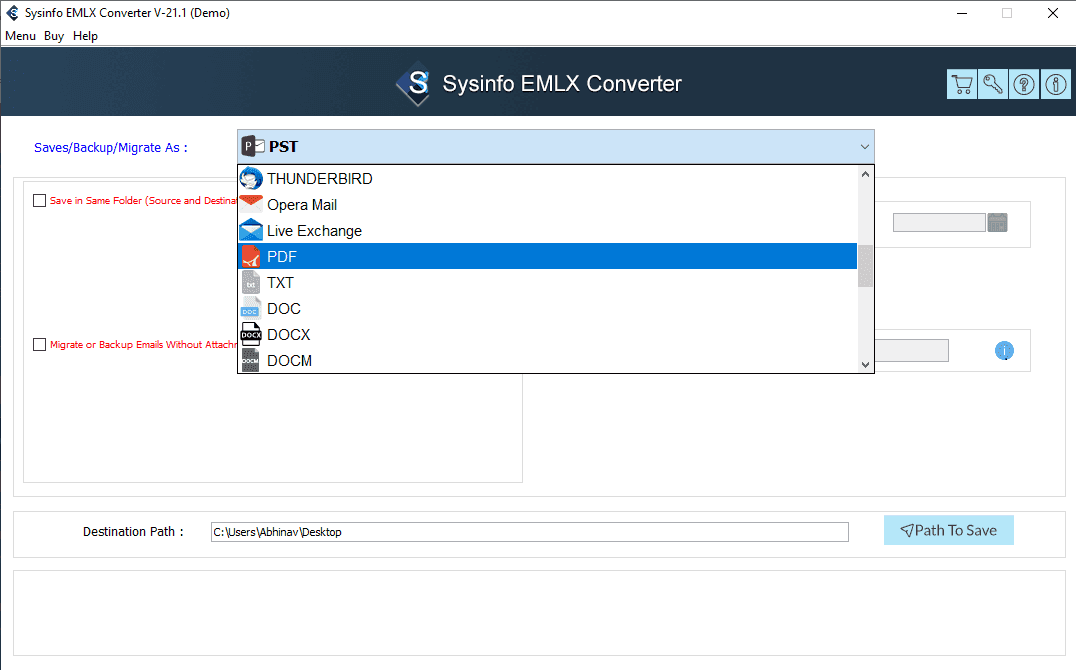Choose Opera Mail from the format list
Image resolution: width=1076 pixels, height=670 pixels.
(547, 205)
